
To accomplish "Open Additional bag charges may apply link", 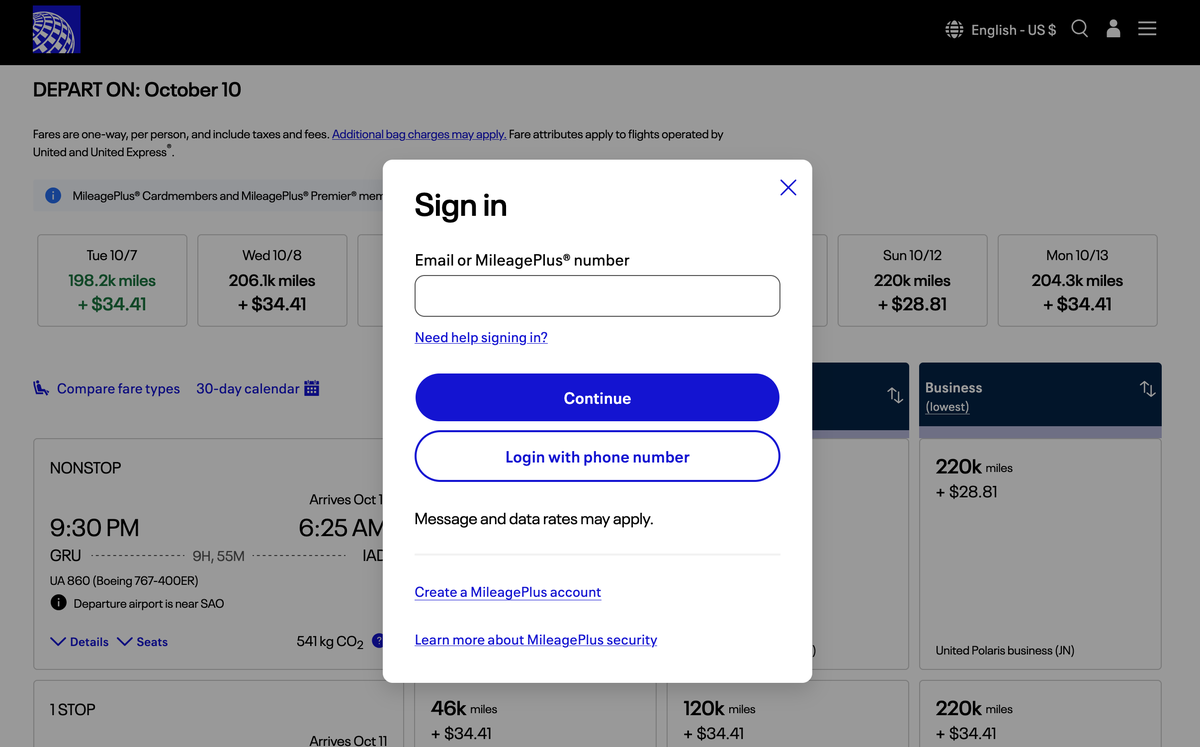I will (x=419, y=134).
